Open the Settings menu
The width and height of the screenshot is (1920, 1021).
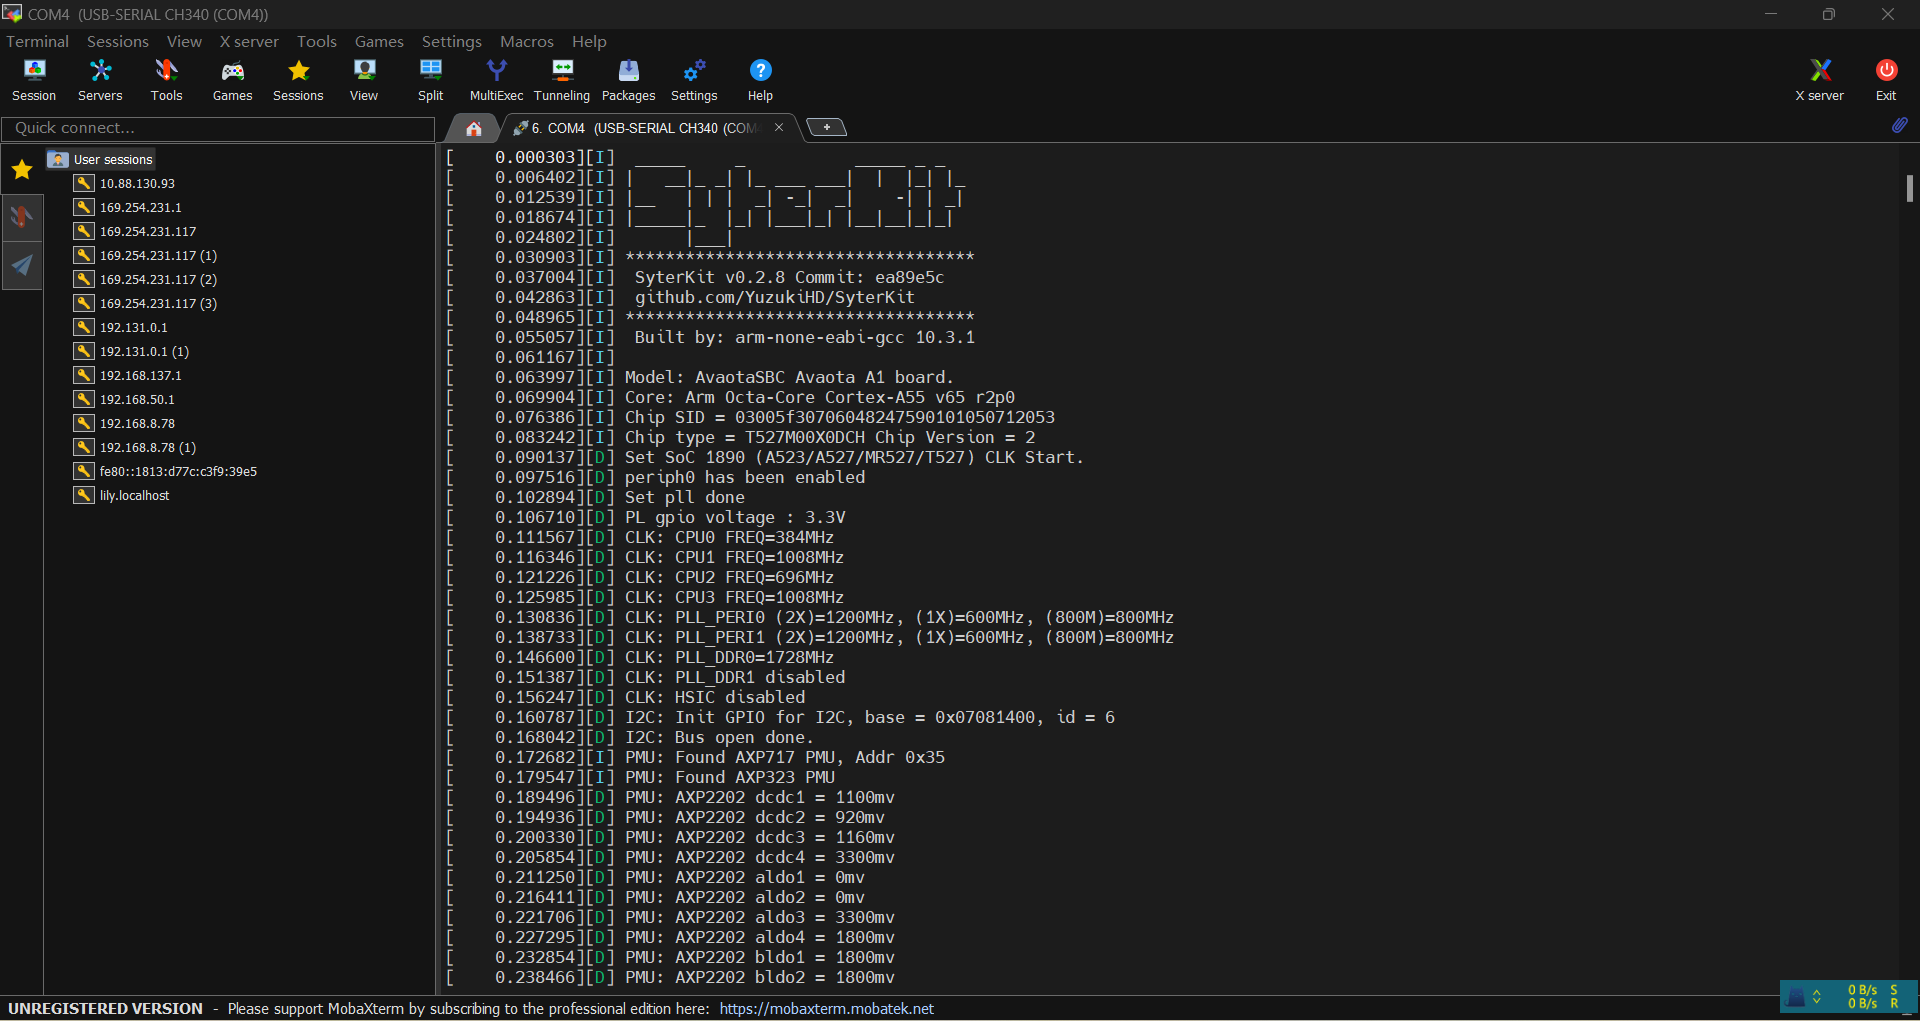pos(451,41)
